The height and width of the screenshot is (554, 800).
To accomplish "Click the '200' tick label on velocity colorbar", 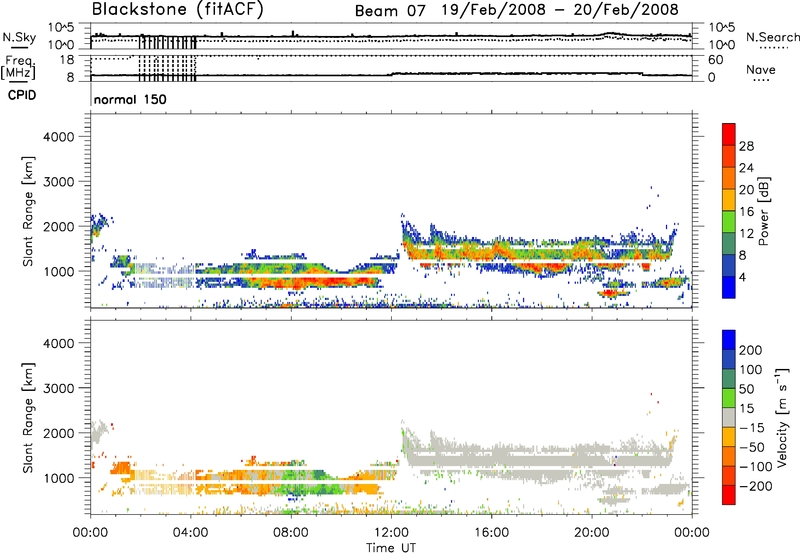I will pyautogui.click(x=750, y=350).
